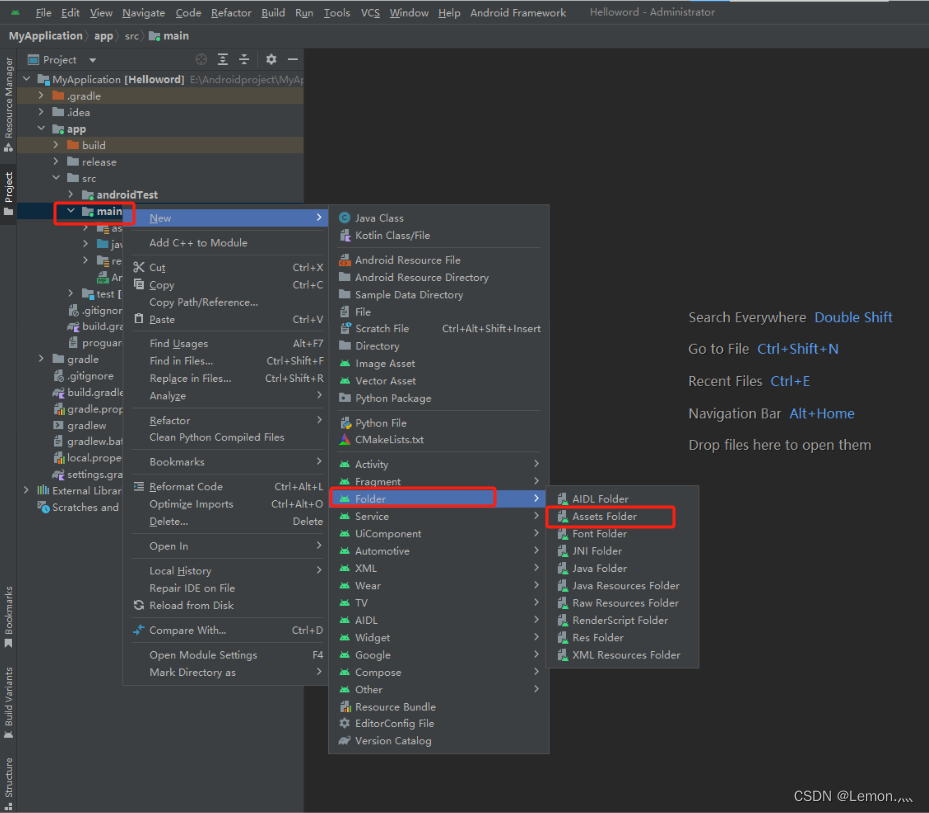Open Module Settings from context menu
Image resolution: width=929 pixels, height=813 pixels.
228,655
